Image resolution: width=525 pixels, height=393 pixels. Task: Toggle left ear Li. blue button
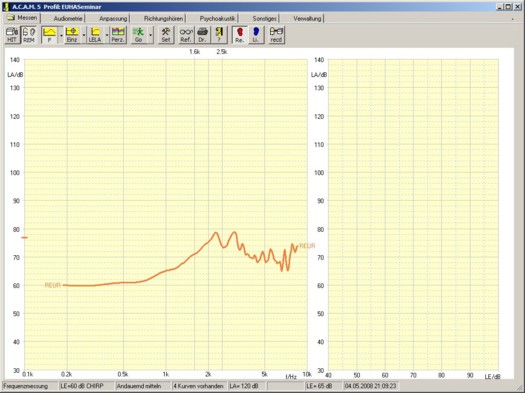[x=256, y=35]
